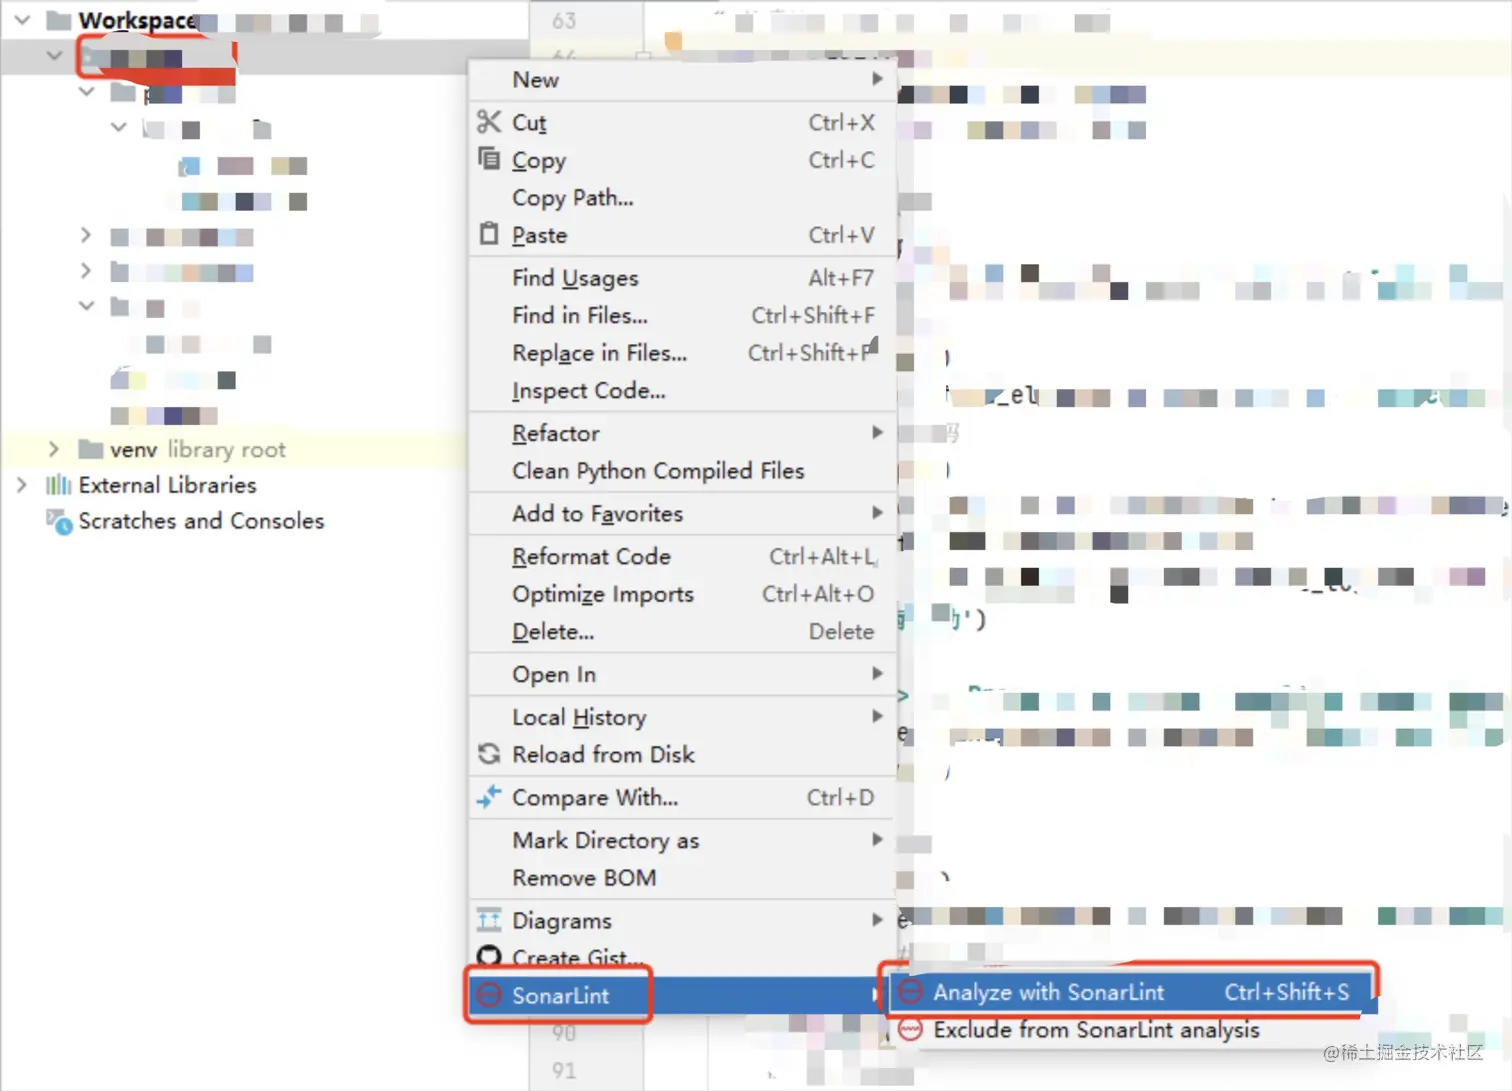The width and height of the screenshot is (1512, 1091).
Task: Select the External Libraries tree row
Action: click(167, 485)
